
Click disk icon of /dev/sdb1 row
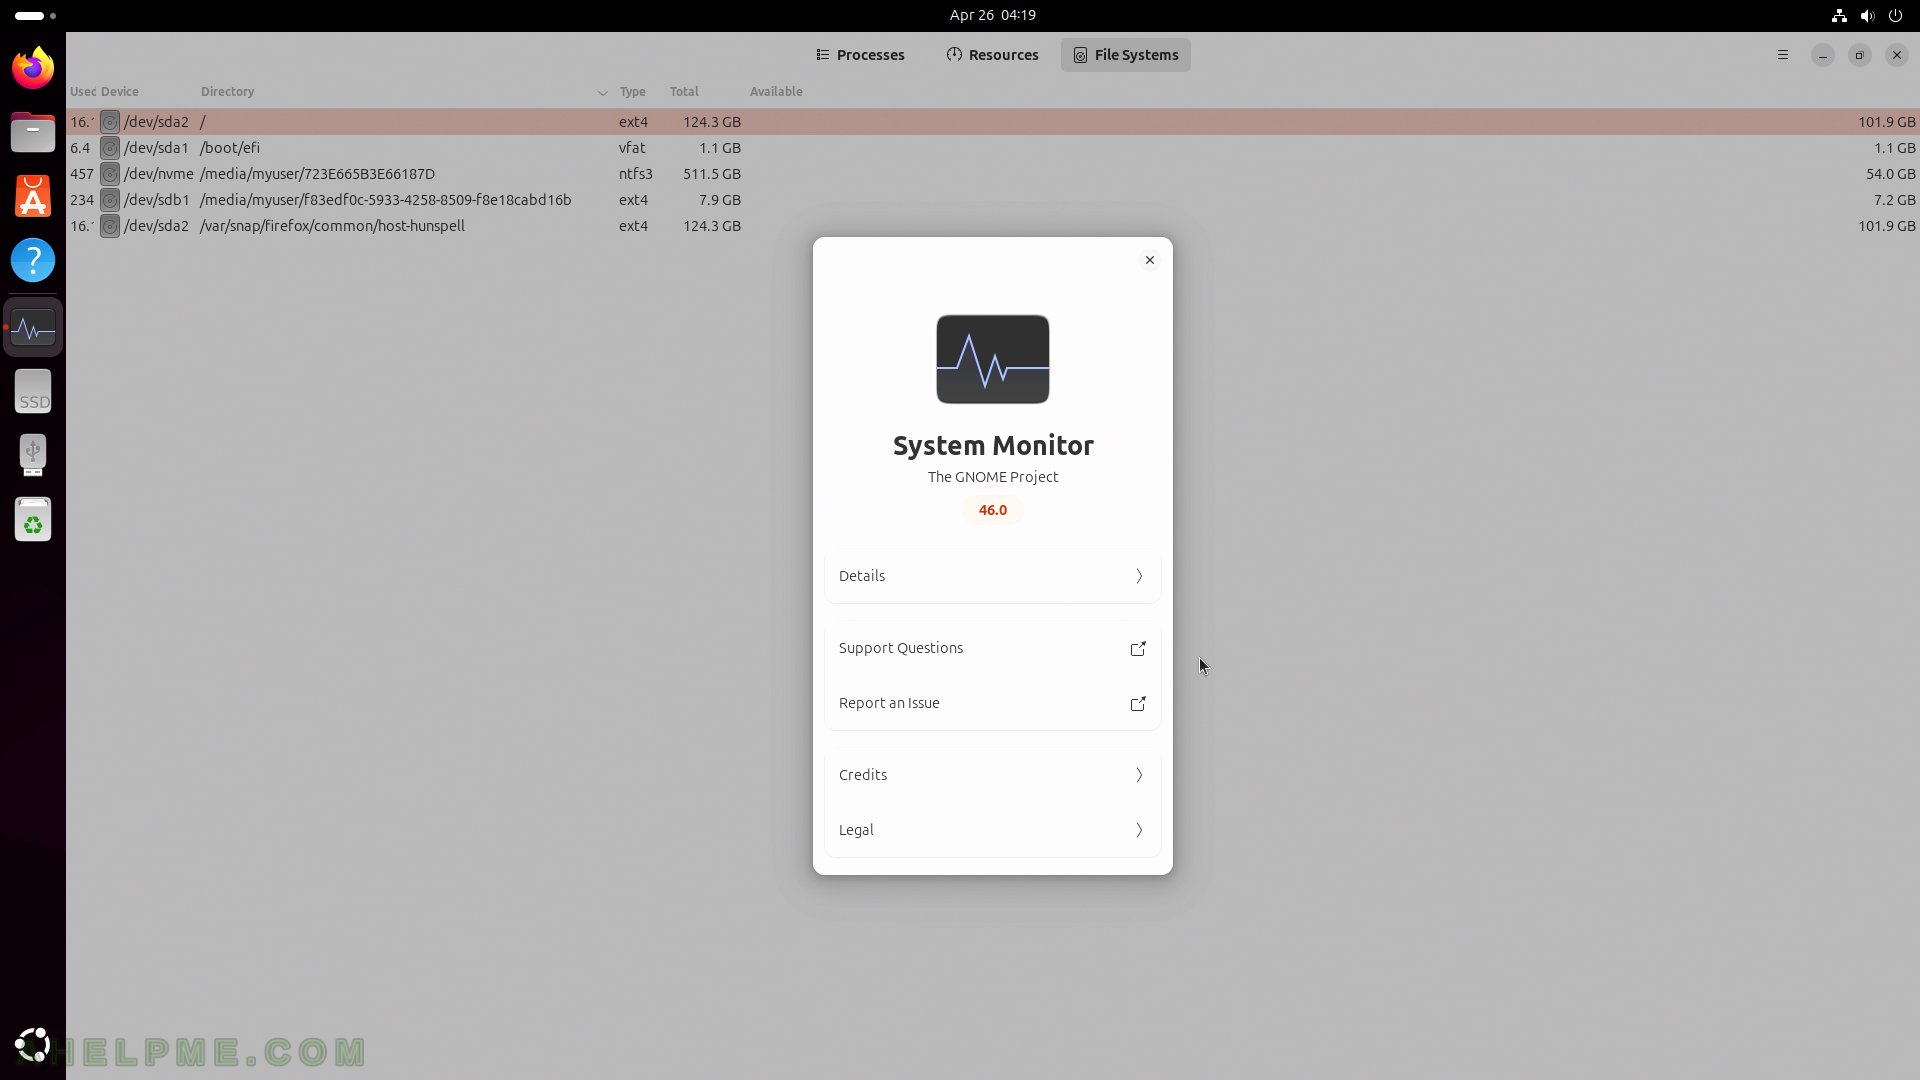110,200
